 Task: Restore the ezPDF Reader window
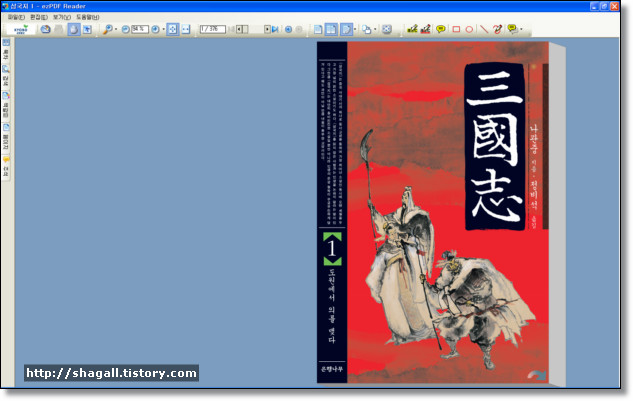point(604,6)
